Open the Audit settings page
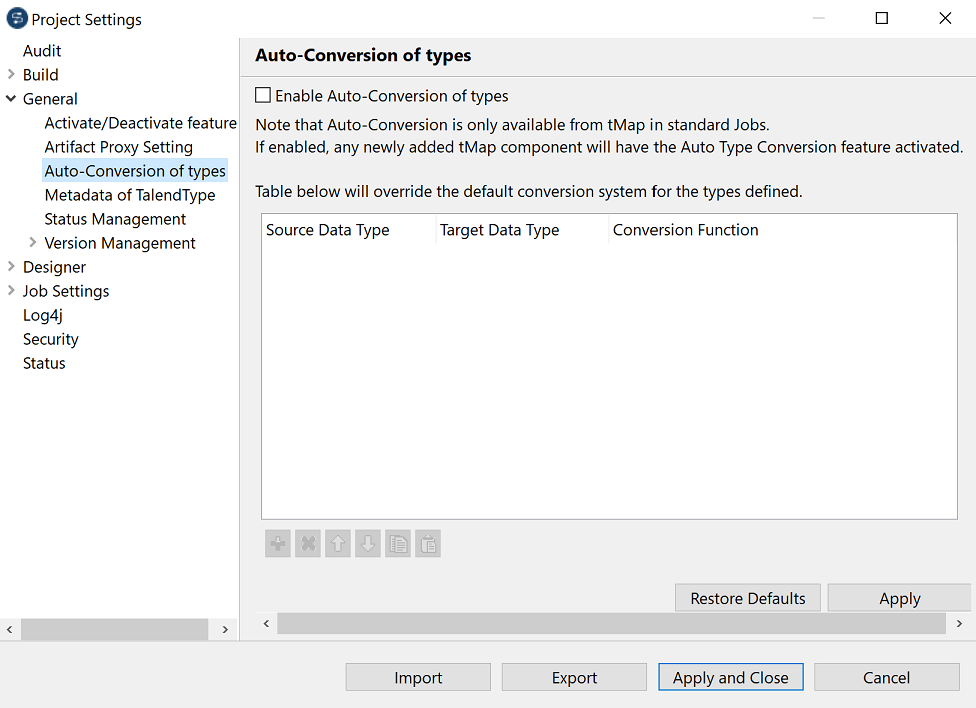This screenshot has height=708, width=976. point(42,50)
